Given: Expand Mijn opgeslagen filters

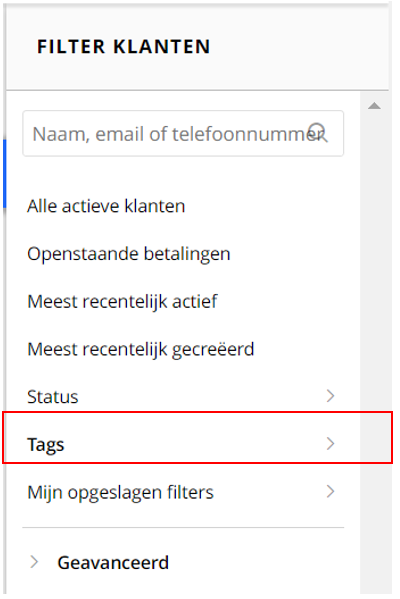Looking at the screenshot, I should (183, 492).
